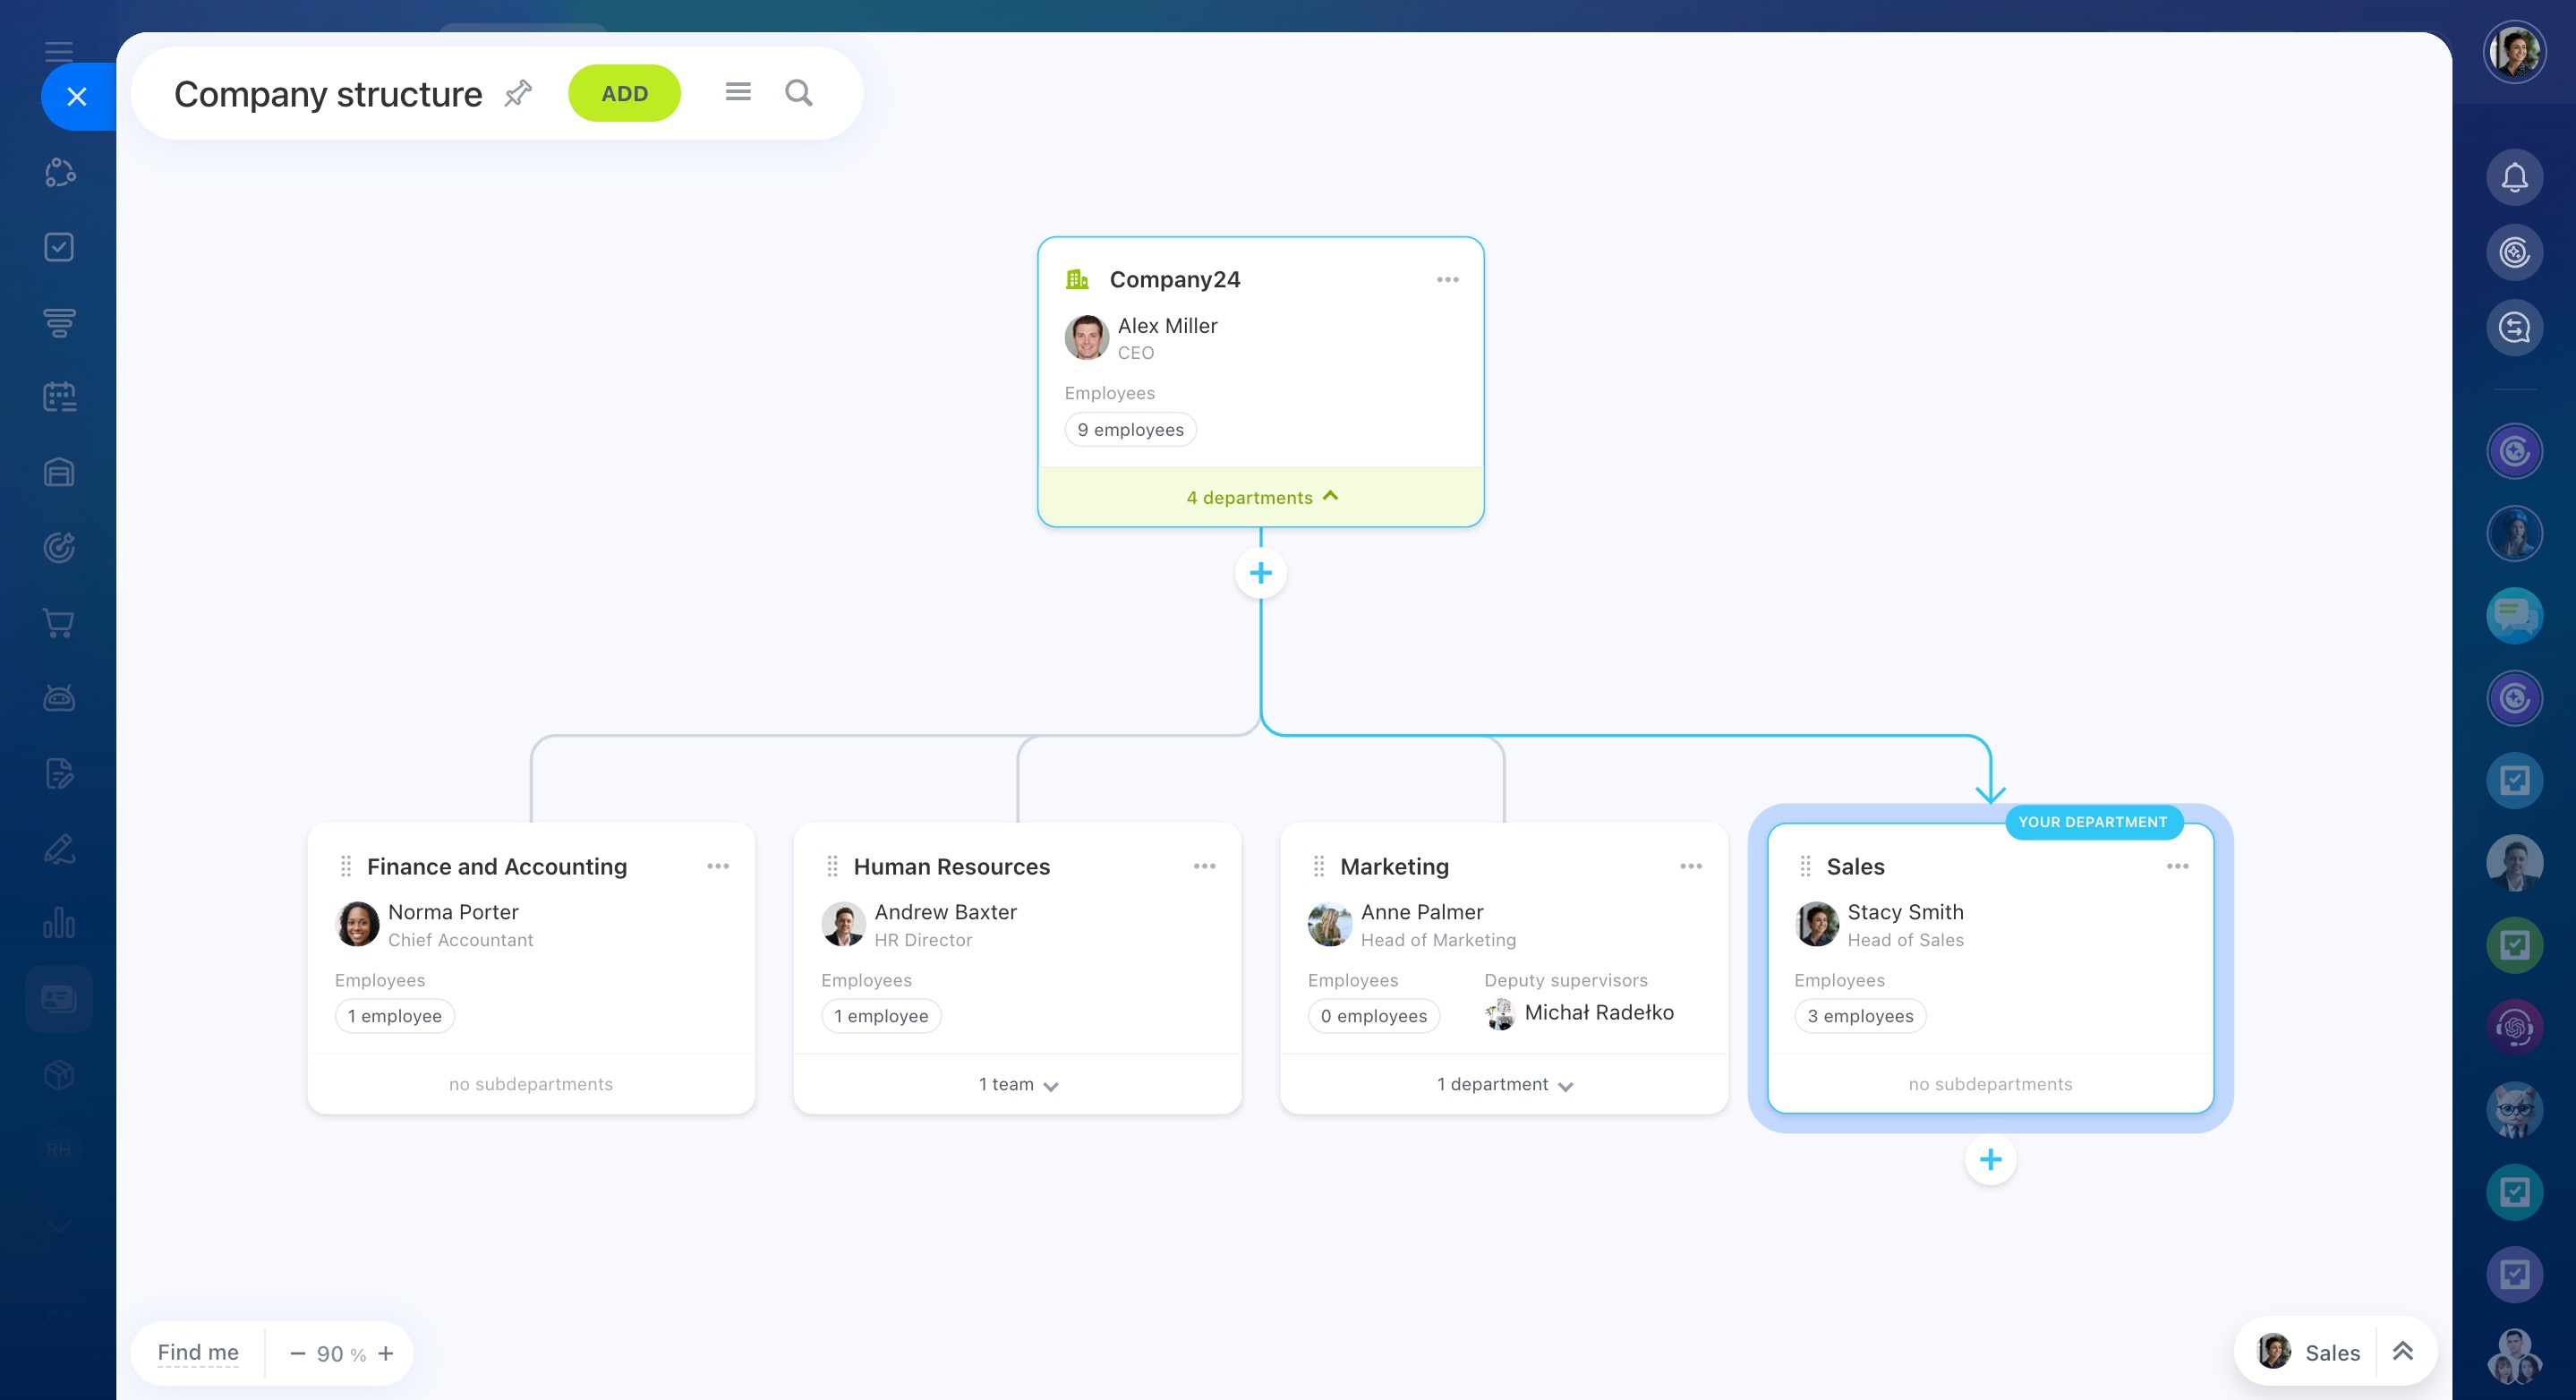Click the 9 employees pill in Company24

click(1130, 430)
